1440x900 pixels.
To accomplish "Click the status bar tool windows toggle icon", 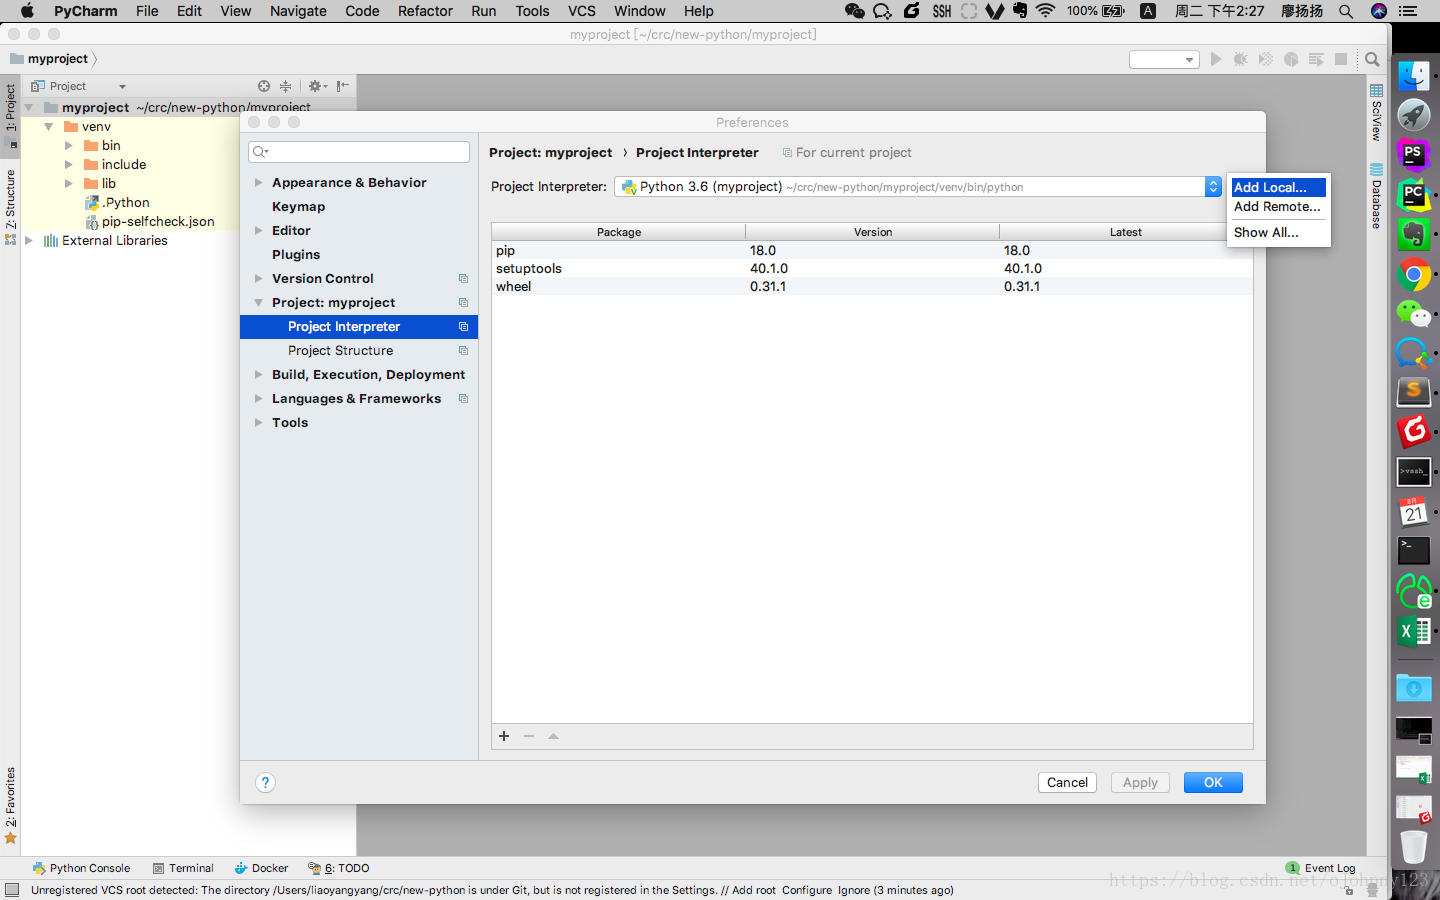I will pyautogui.click(x=12, y=890).
